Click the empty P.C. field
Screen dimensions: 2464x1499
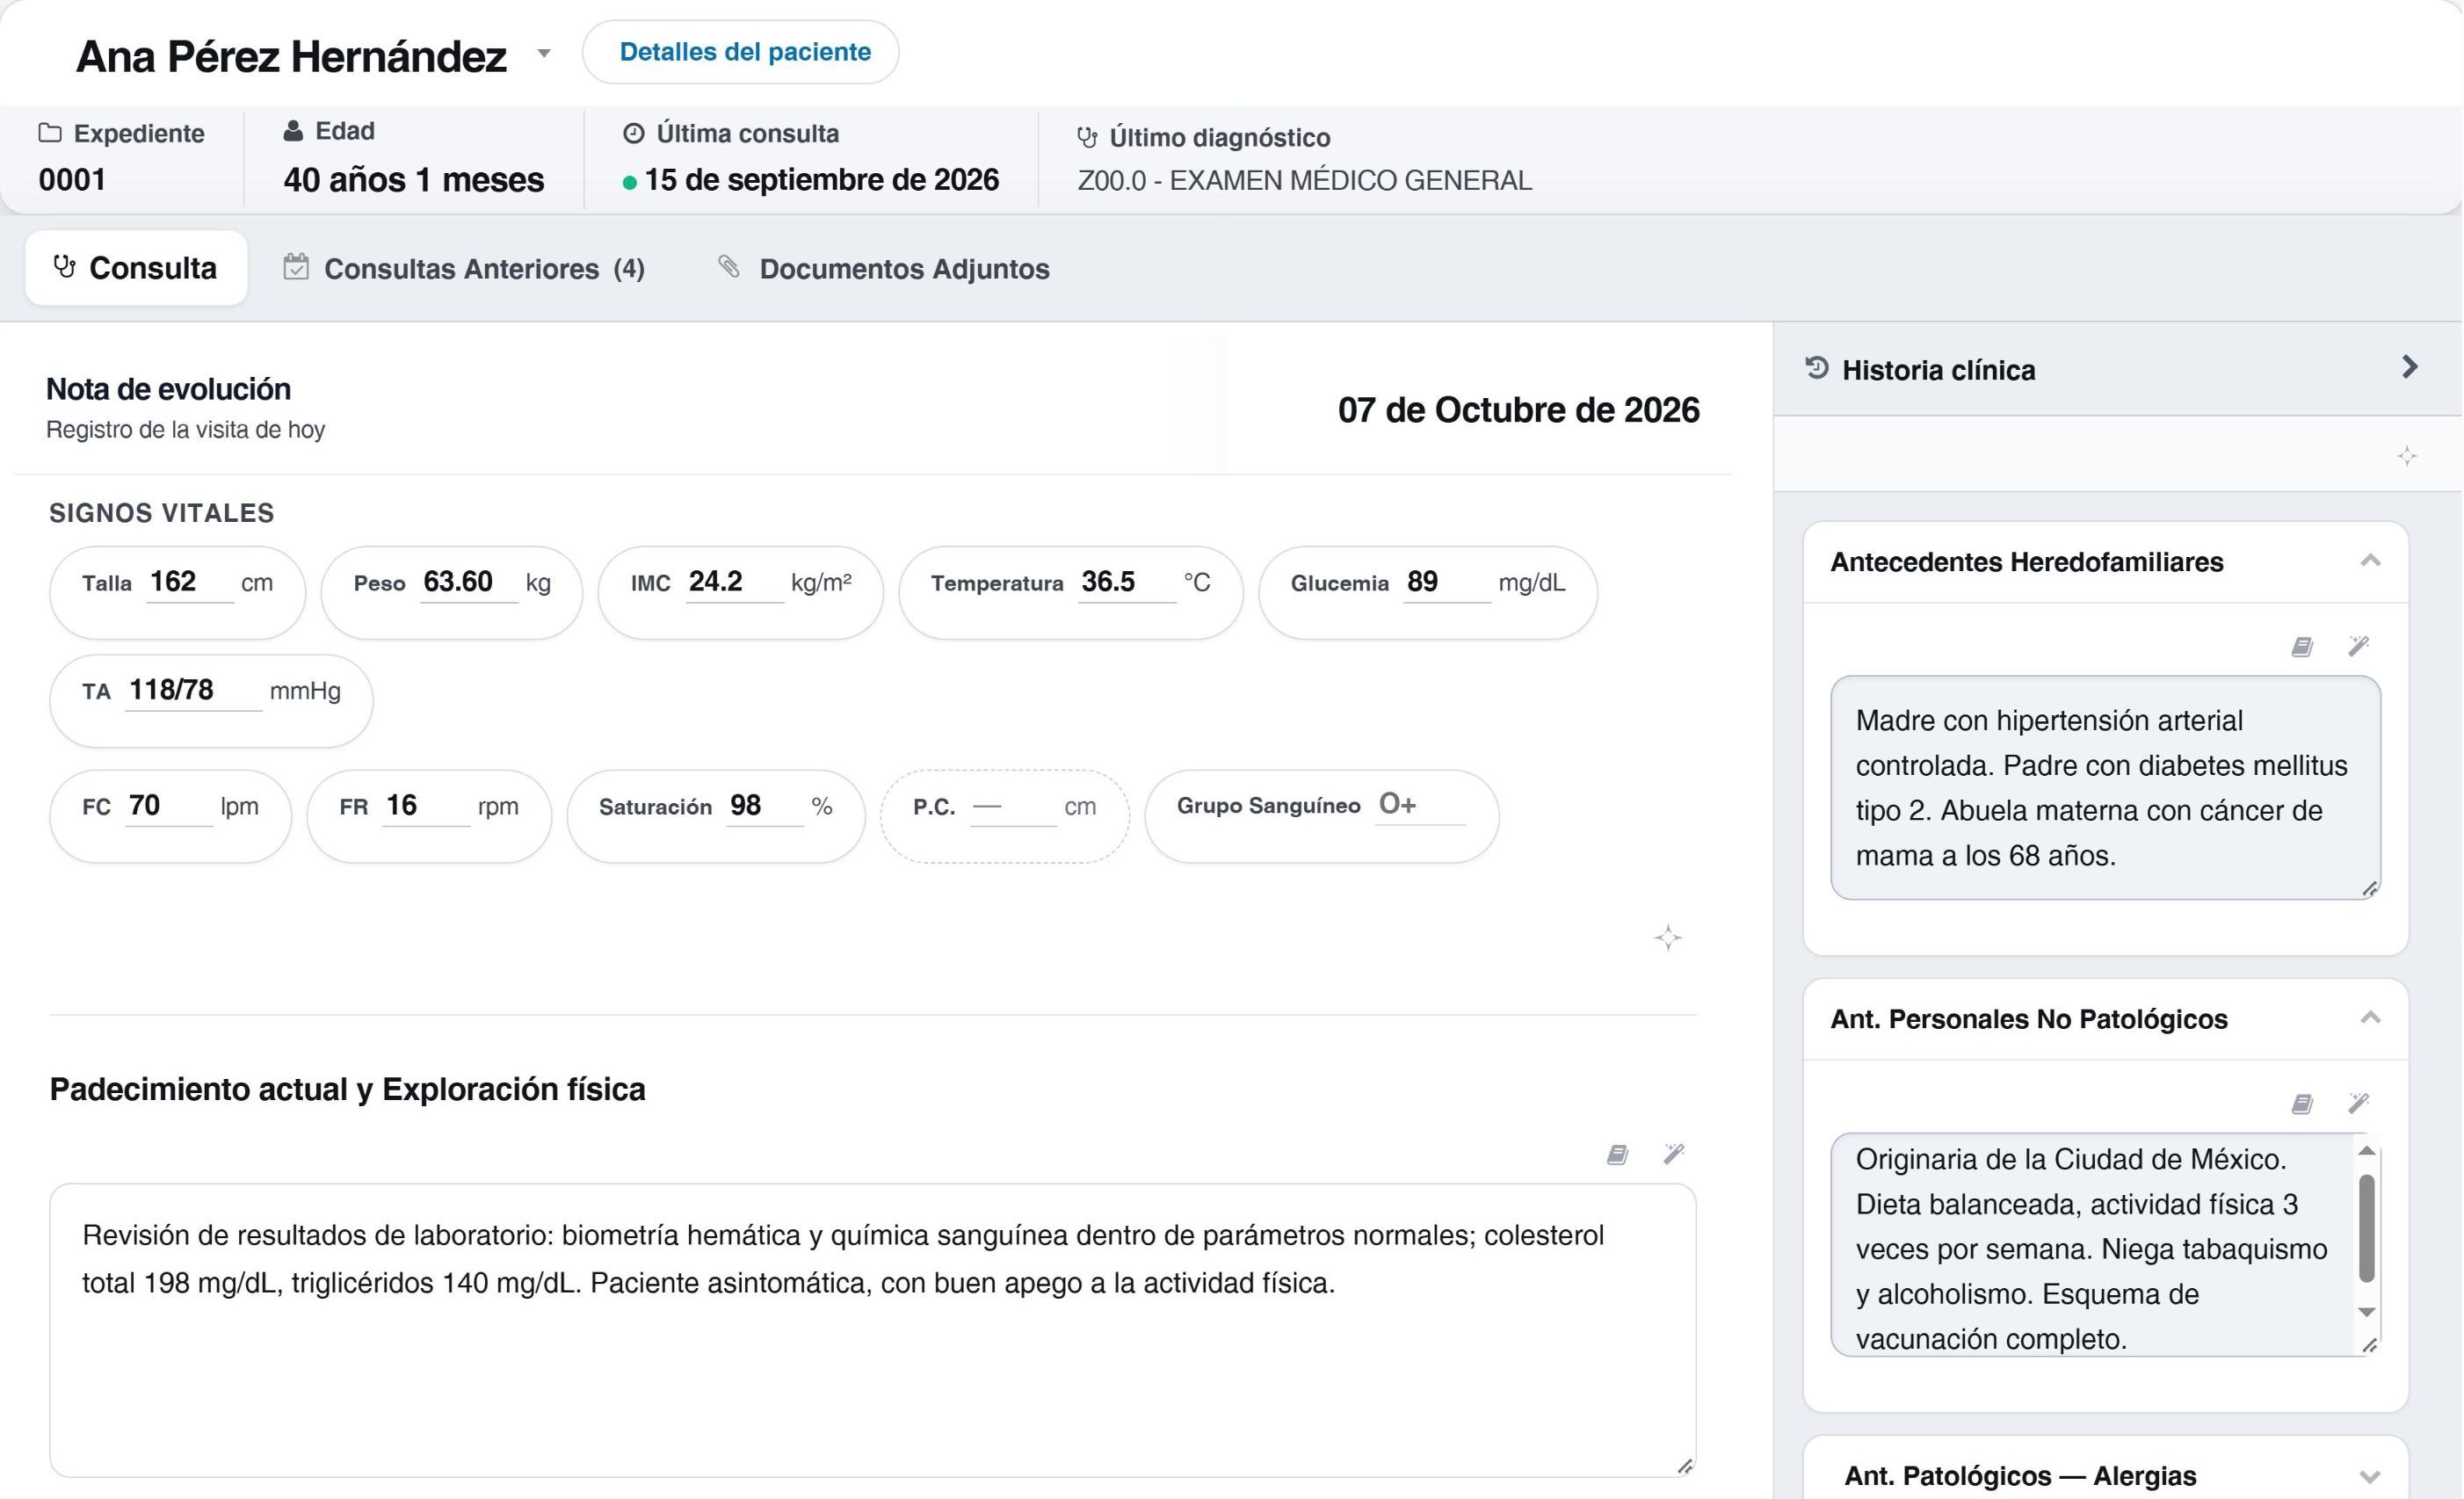[1012, 806]
